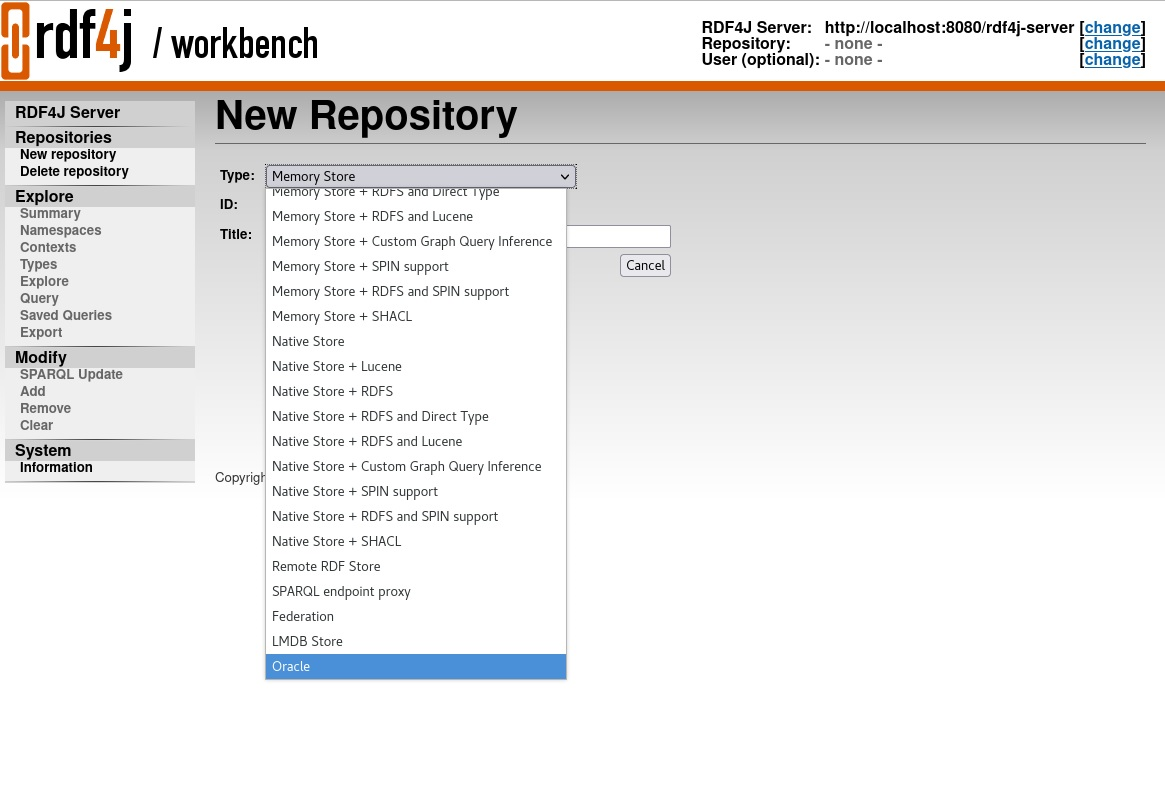Click the Modify section heading
1165x812 pixels.
pyautogui.click(x=41, y=357)
